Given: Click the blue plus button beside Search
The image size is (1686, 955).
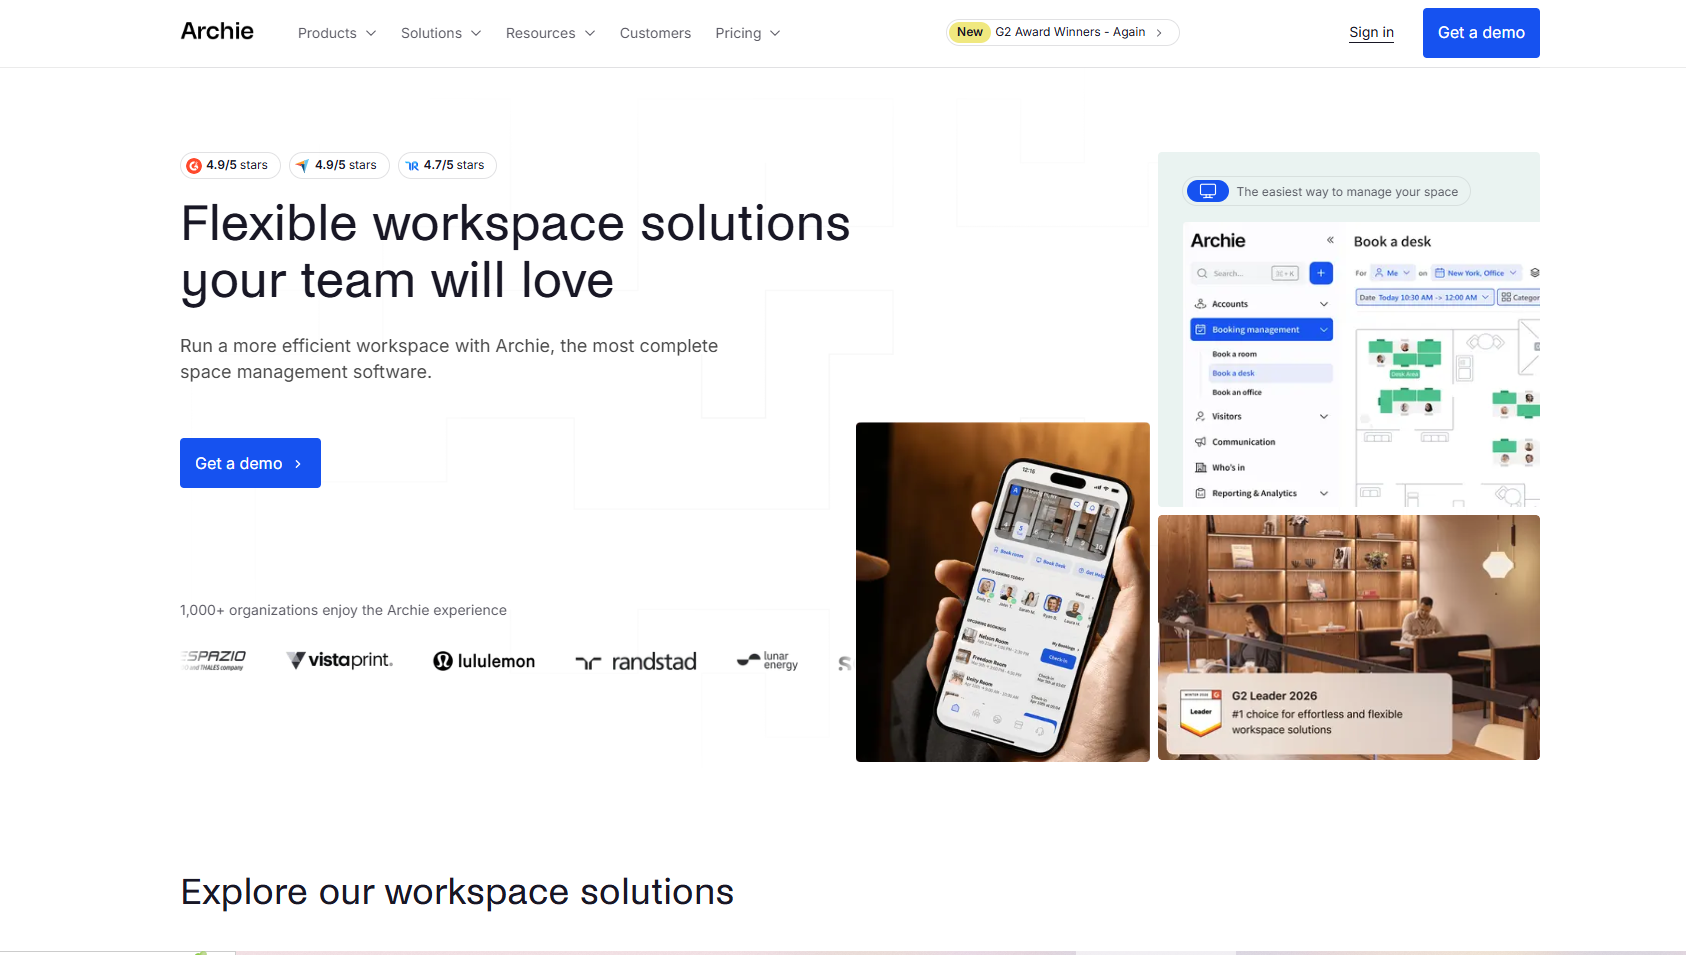Looking at the screenshot, I should point(1321,273).
